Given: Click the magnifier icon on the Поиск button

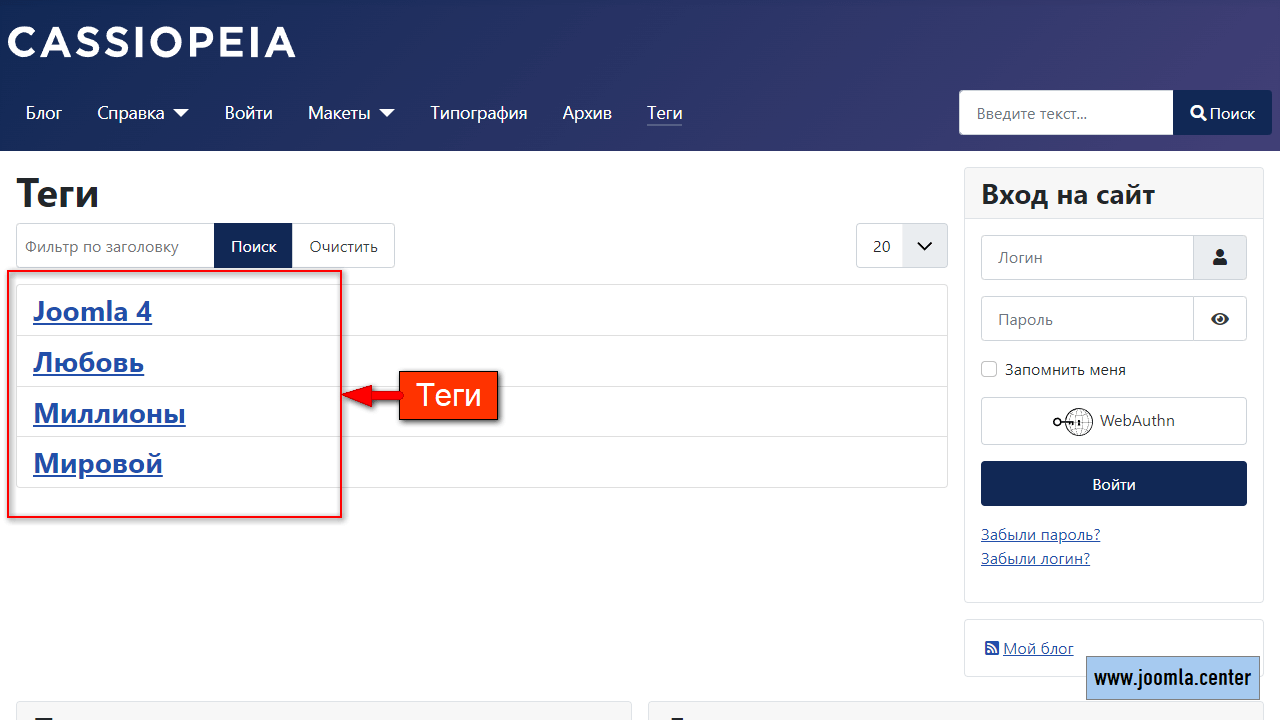Looking at the screenshot, I should click(1197, 112).
